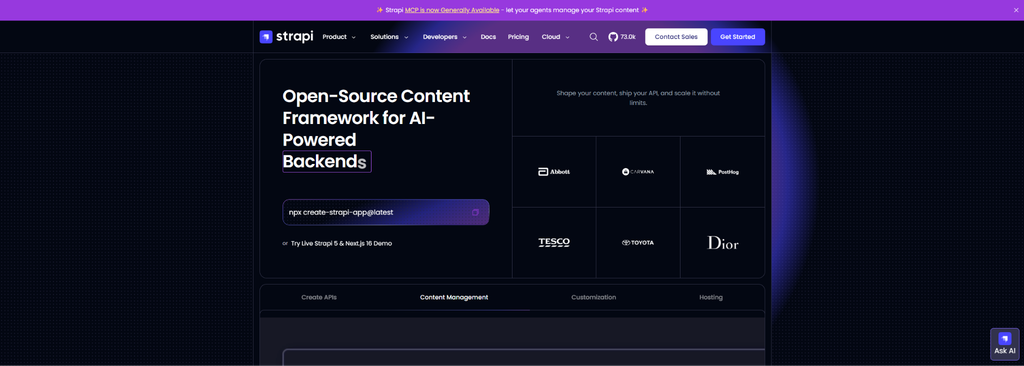Switch to the Create APIs tab
Image resolution: width=1024 pixels, height=366 pixels.
point(319,297)
